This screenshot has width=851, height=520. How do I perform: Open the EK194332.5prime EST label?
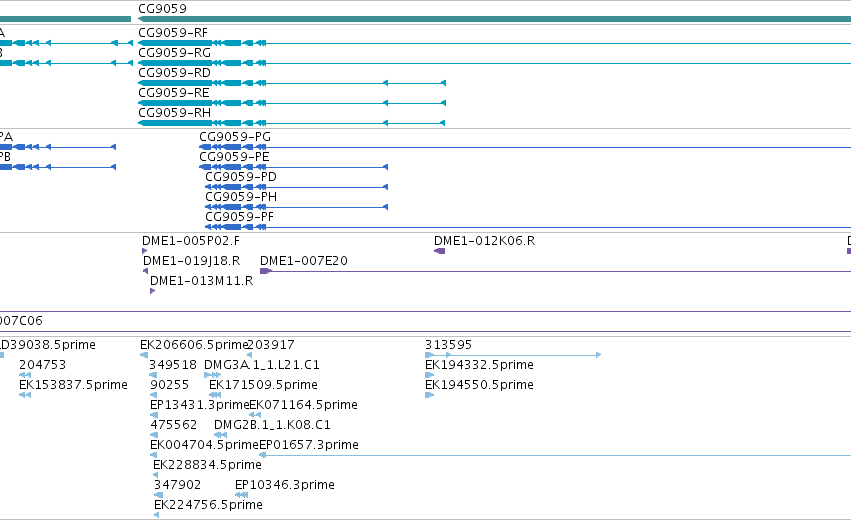coord(479,365)
